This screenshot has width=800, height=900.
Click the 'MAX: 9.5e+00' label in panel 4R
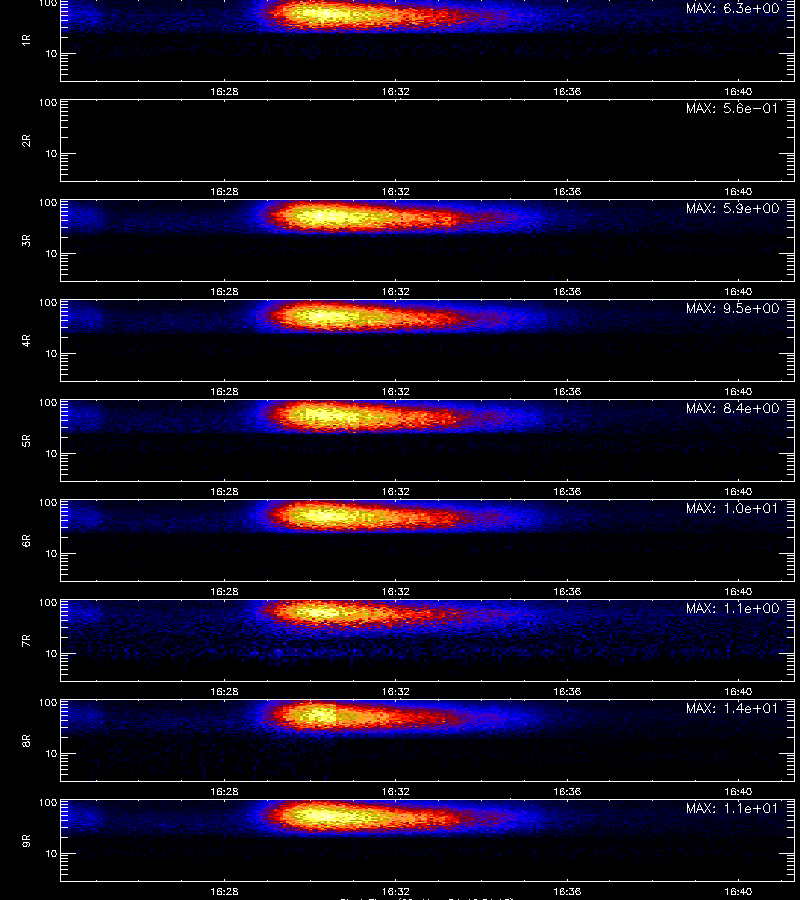(x=732, y=308)
